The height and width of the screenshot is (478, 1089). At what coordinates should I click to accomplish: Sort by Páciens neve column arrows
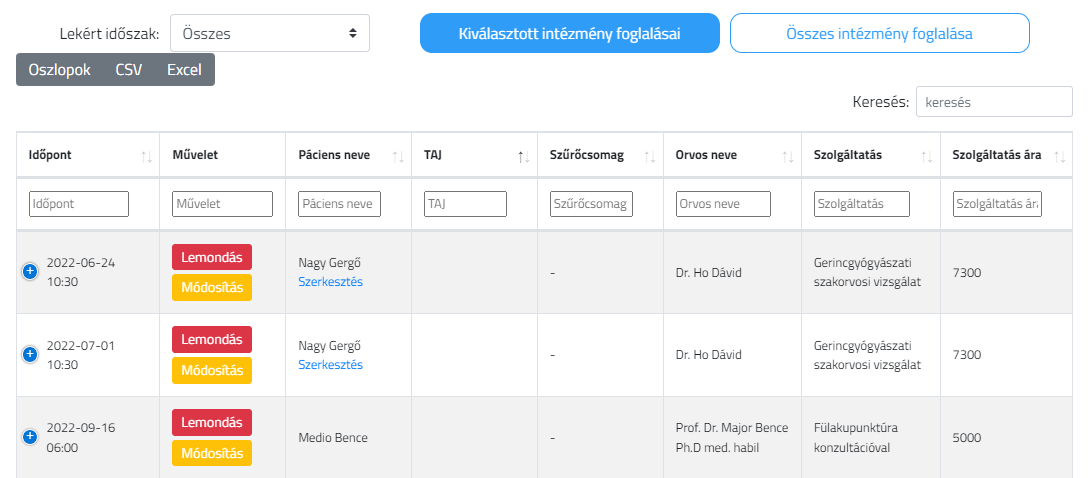tap(398, 157)
